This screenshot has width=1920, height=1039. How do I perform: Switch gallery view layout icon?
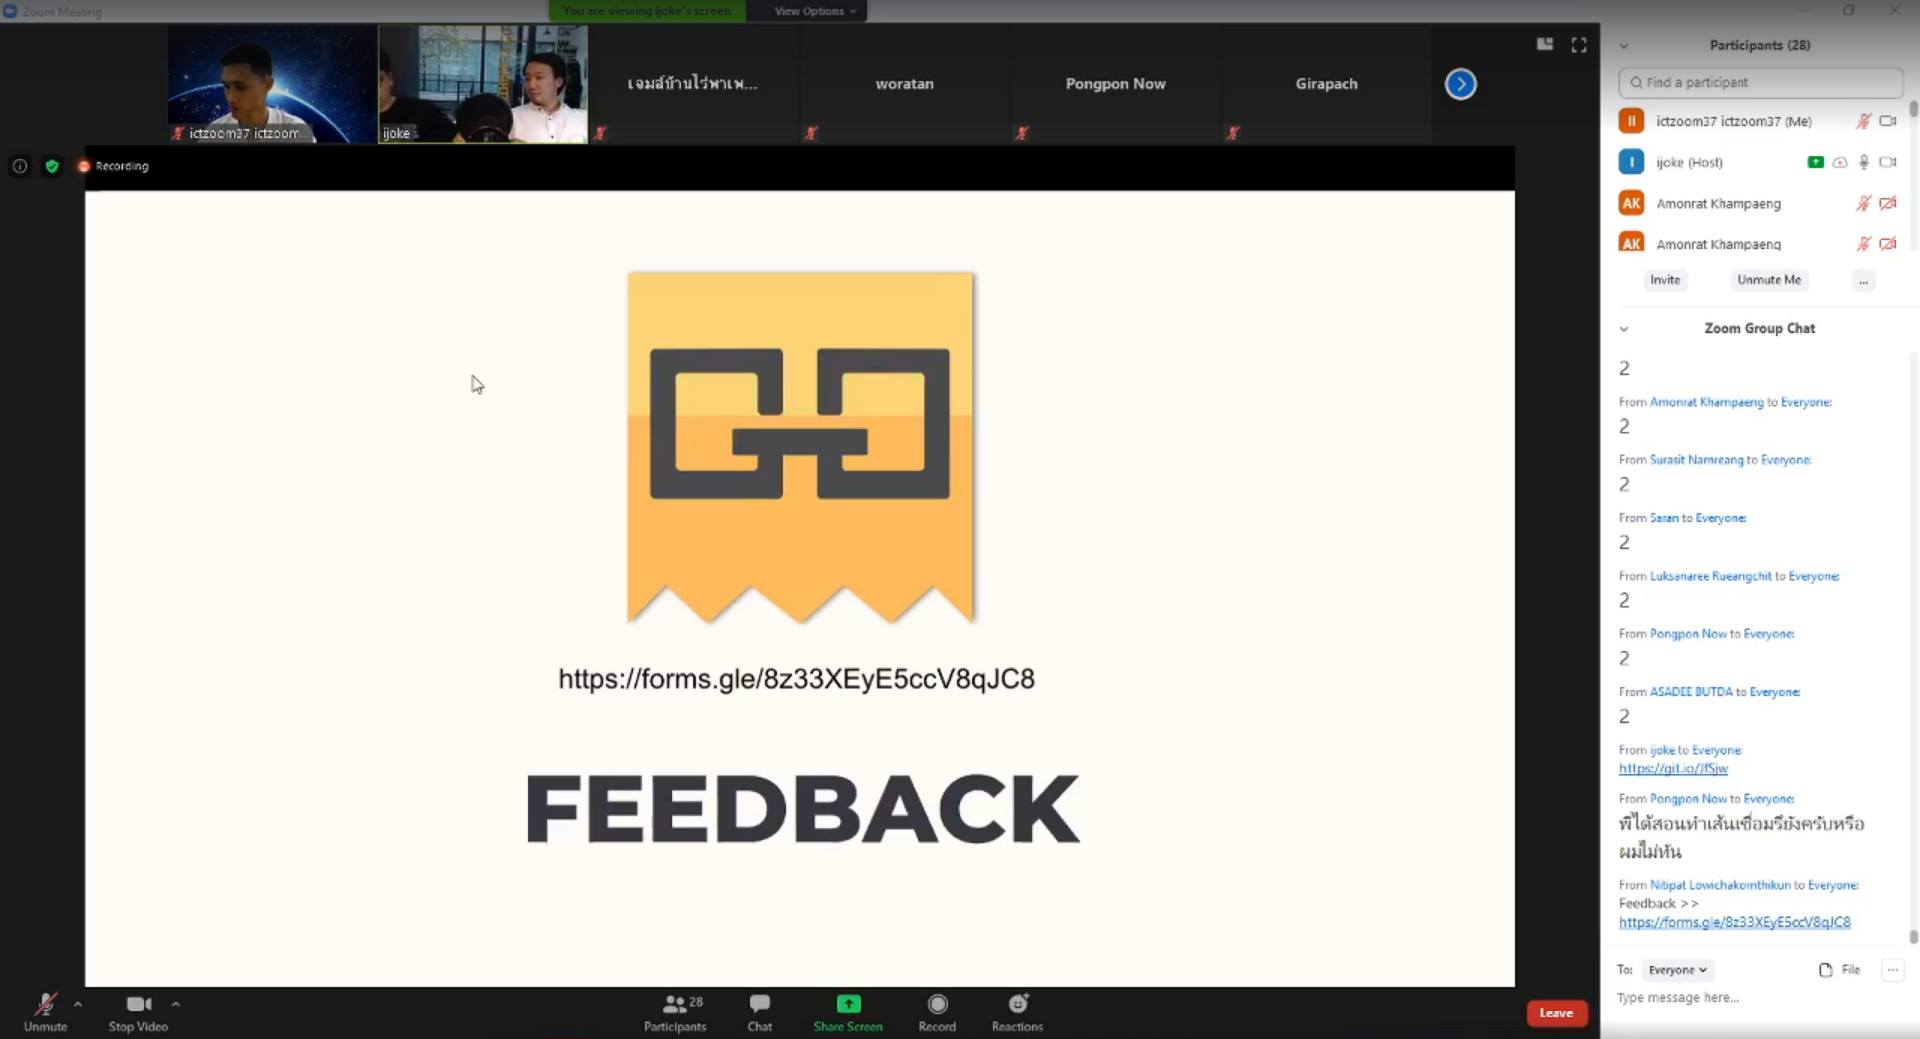pyautogui.click(x=1545, y=44)
